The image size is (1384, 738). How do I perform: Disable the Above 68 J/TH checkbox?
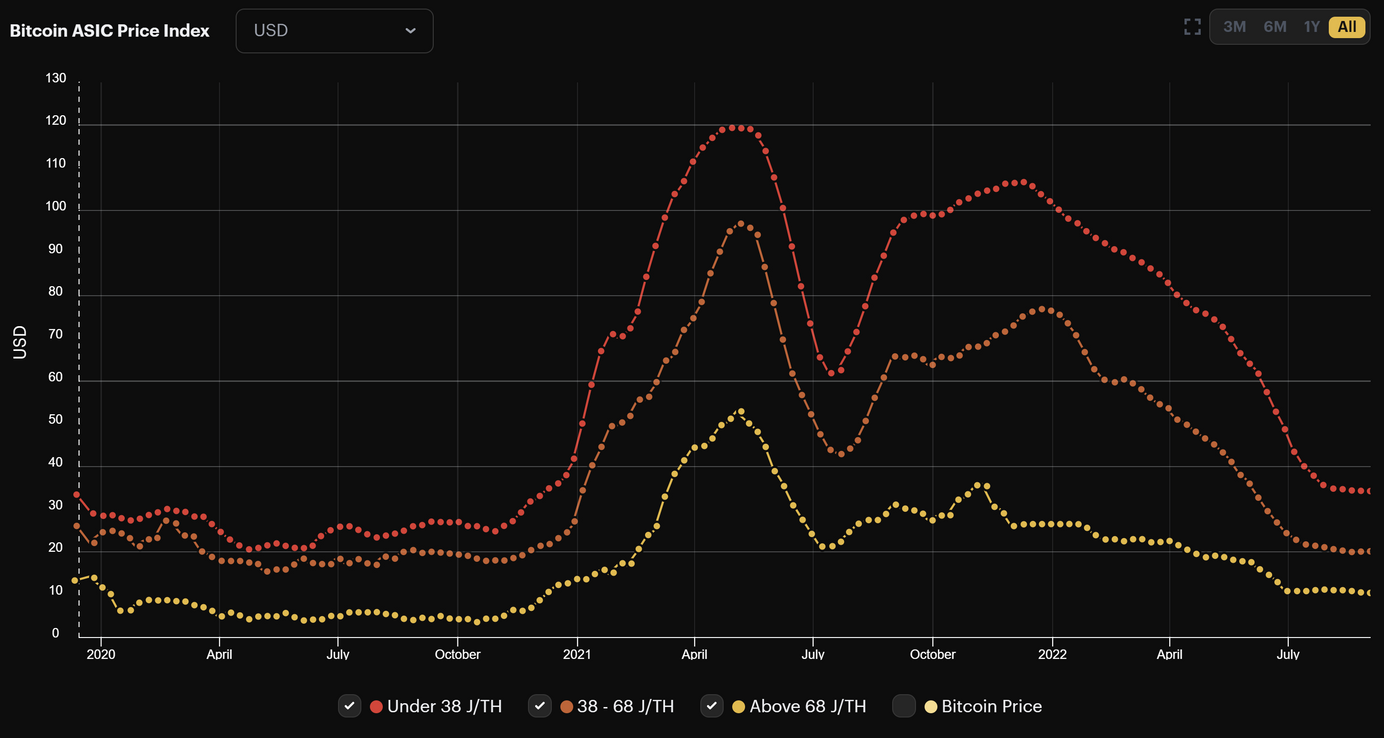(712, 706)
